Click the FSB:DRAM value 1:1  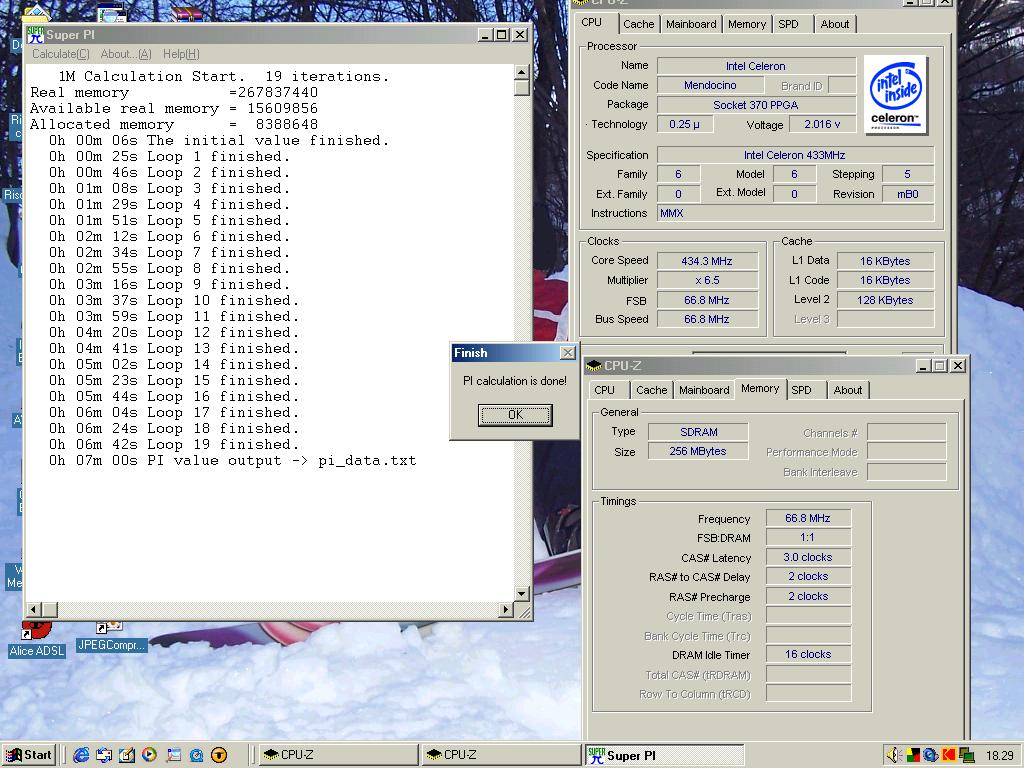(x=808, y=537)
